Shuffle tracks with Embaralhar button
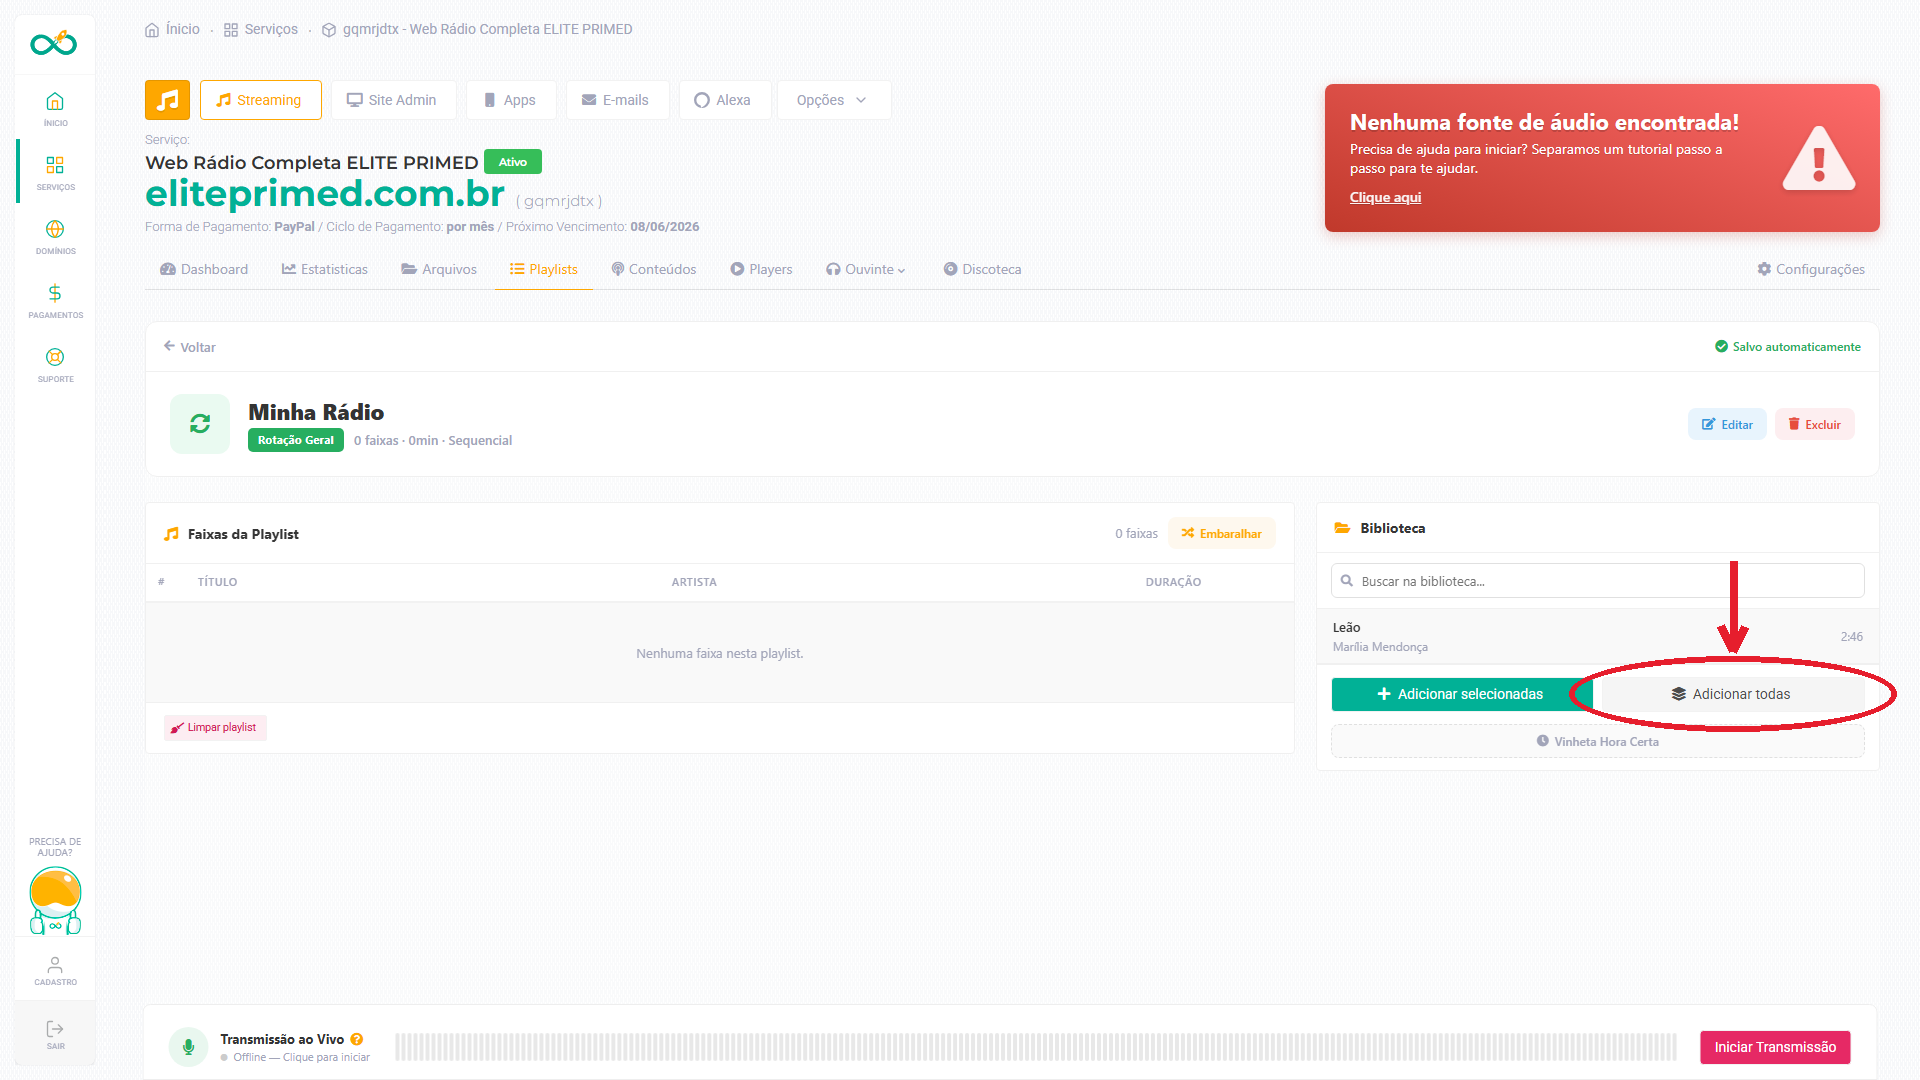 click(1221, 533)
